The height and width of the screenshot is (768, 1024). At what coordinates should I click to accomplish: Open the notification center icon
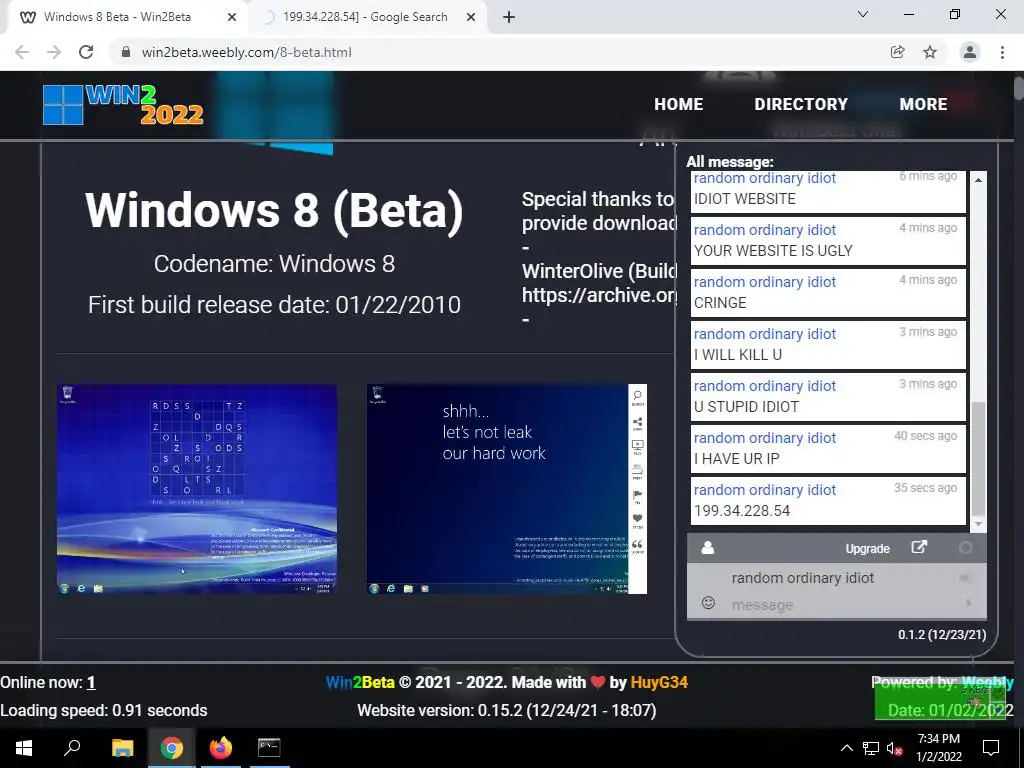pyautogui.click(x=991, y=748)
